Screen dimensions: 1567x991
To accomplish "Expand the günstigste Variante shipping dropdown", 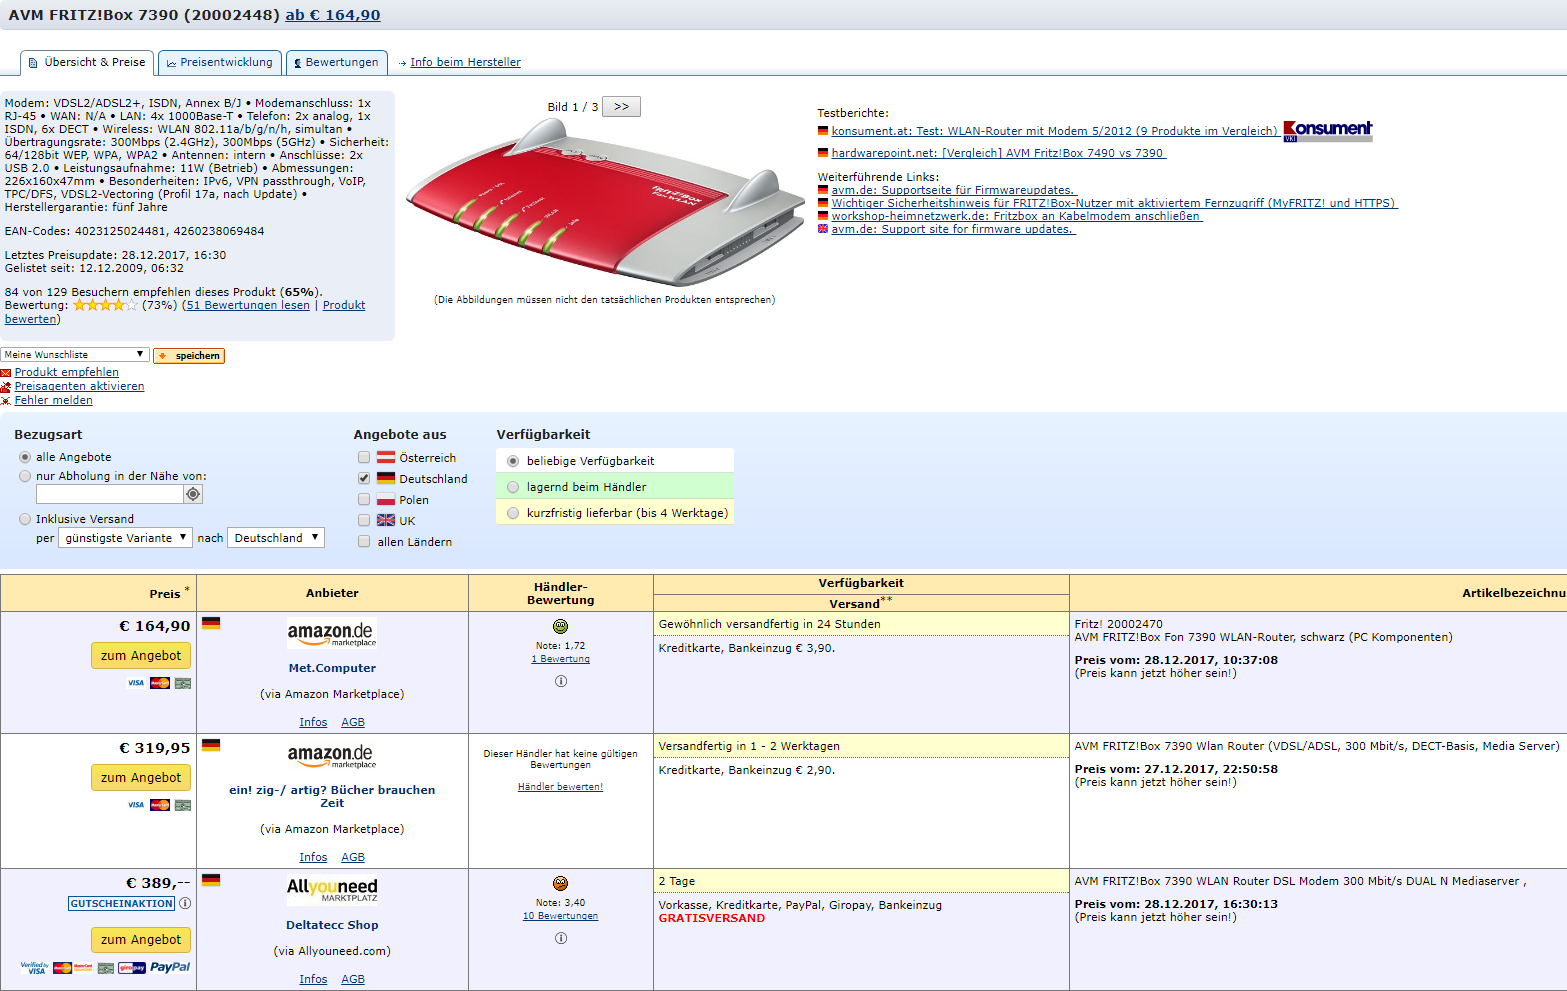I will point(125,538).
